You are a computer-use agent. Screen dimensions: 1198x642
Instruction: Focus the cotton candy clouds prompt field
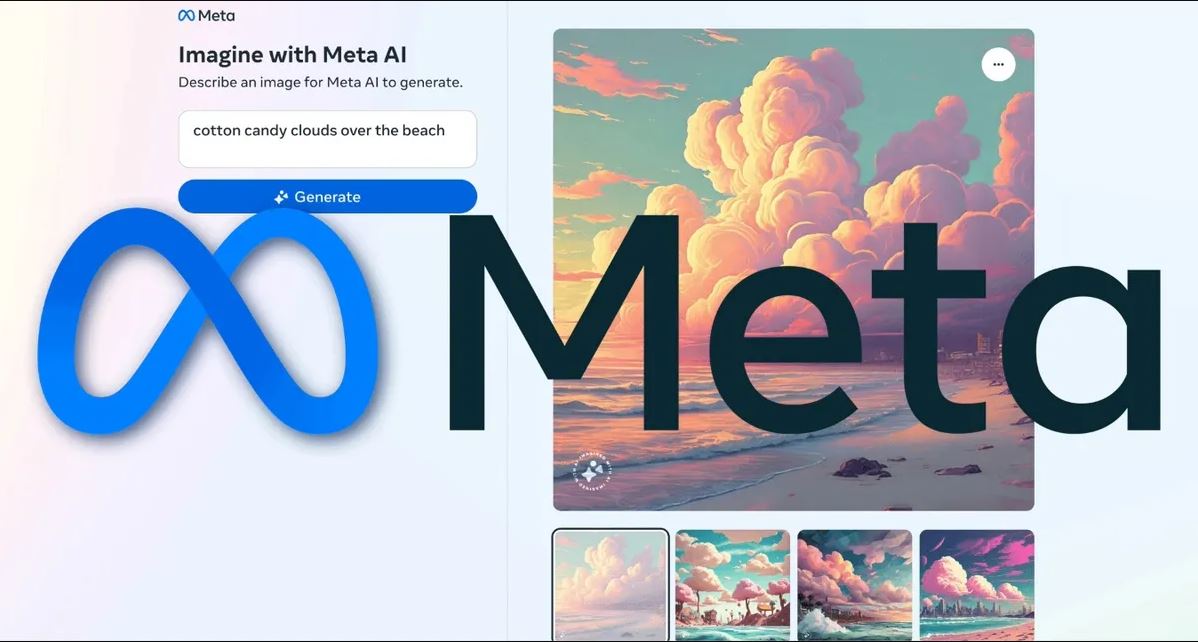click(327, 139)
